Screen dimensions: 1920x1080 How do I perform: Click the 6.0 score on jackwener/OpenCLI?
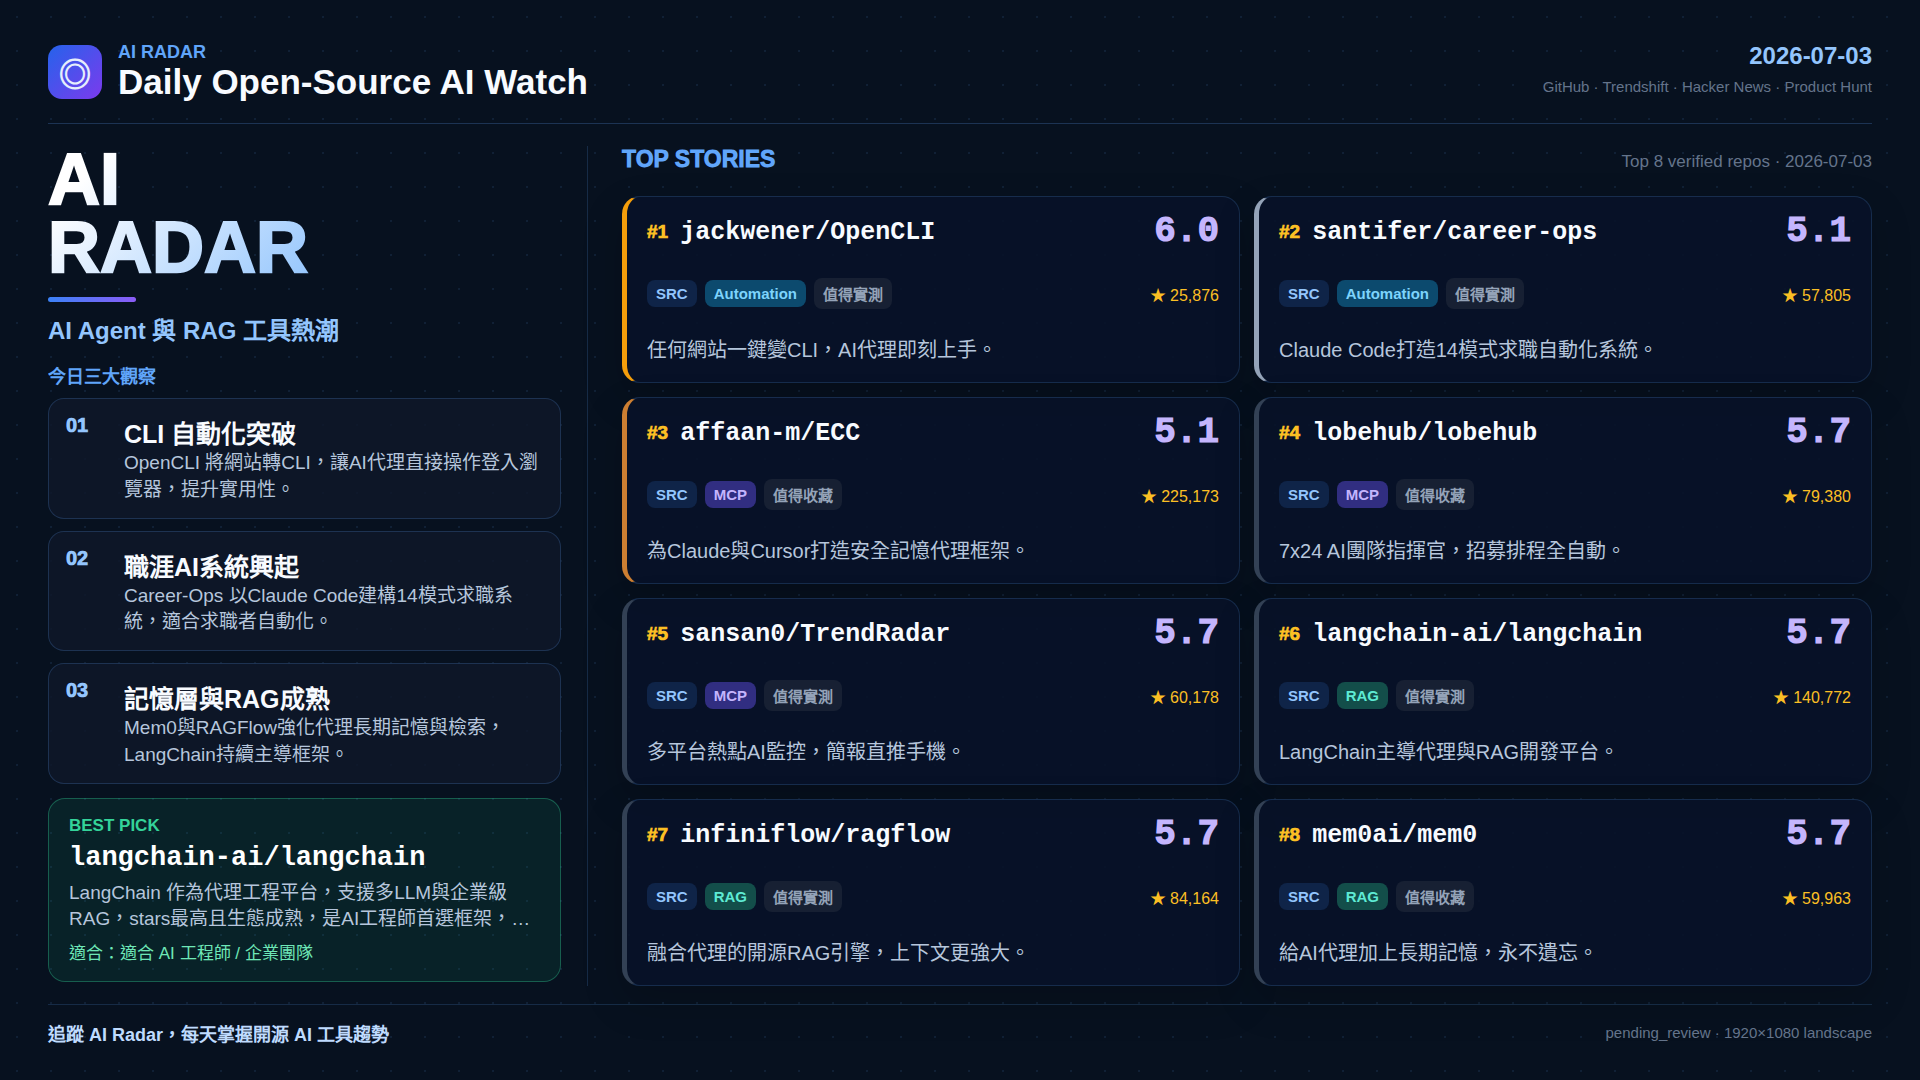1186,230
